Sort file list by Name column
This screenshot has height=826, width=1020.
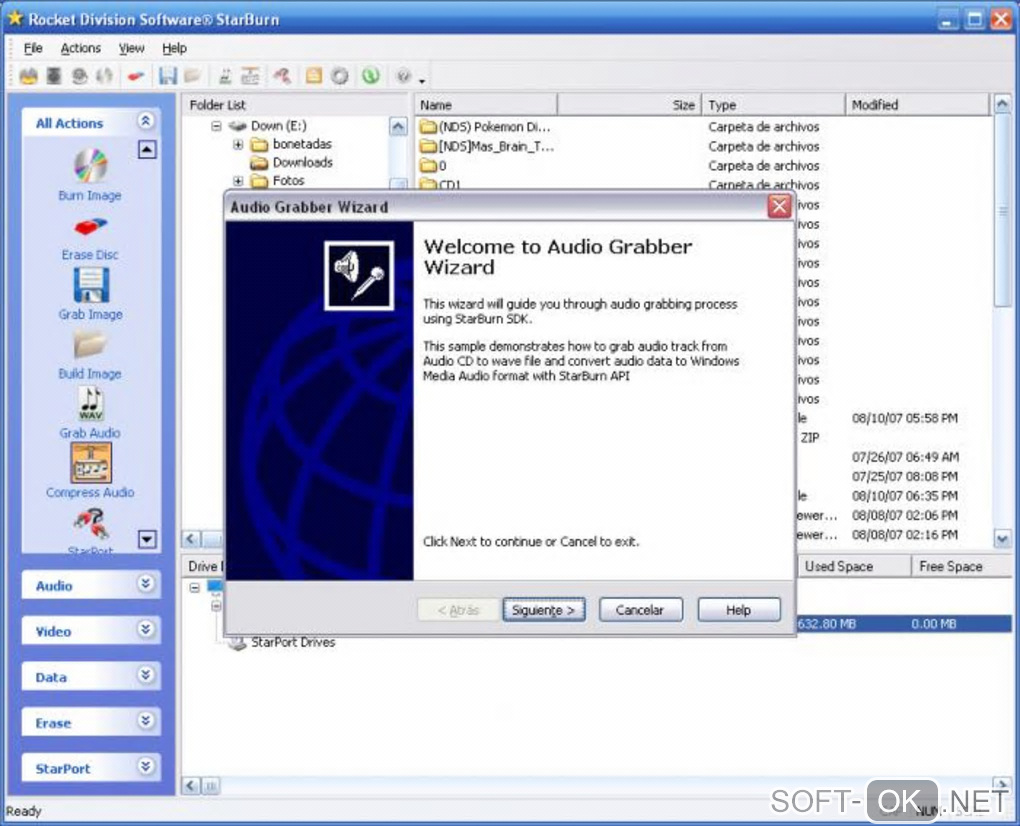[486, 105]
